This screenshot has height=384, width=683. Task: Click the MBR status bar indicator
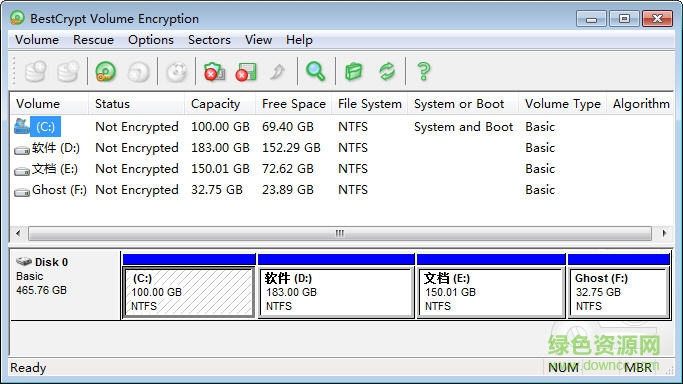click(638, 368)
